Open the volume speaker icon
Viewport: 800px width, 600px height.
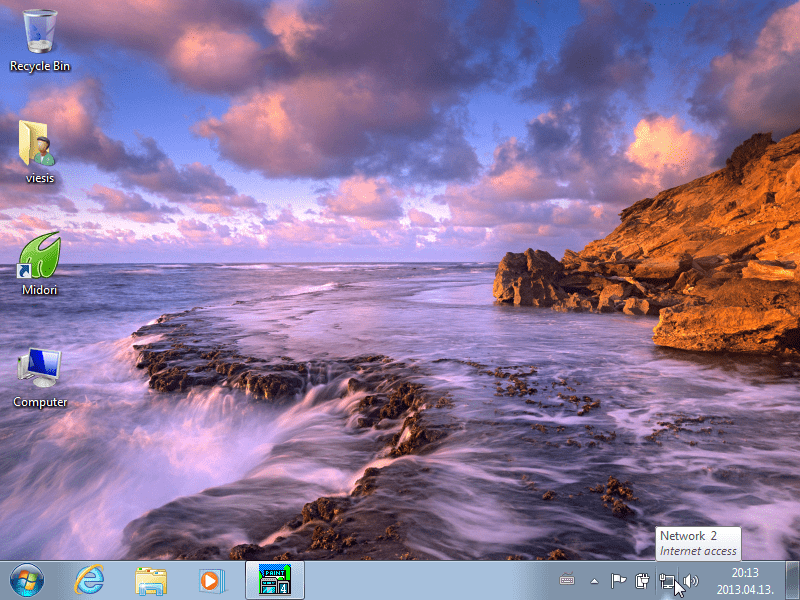click(690, 581)
